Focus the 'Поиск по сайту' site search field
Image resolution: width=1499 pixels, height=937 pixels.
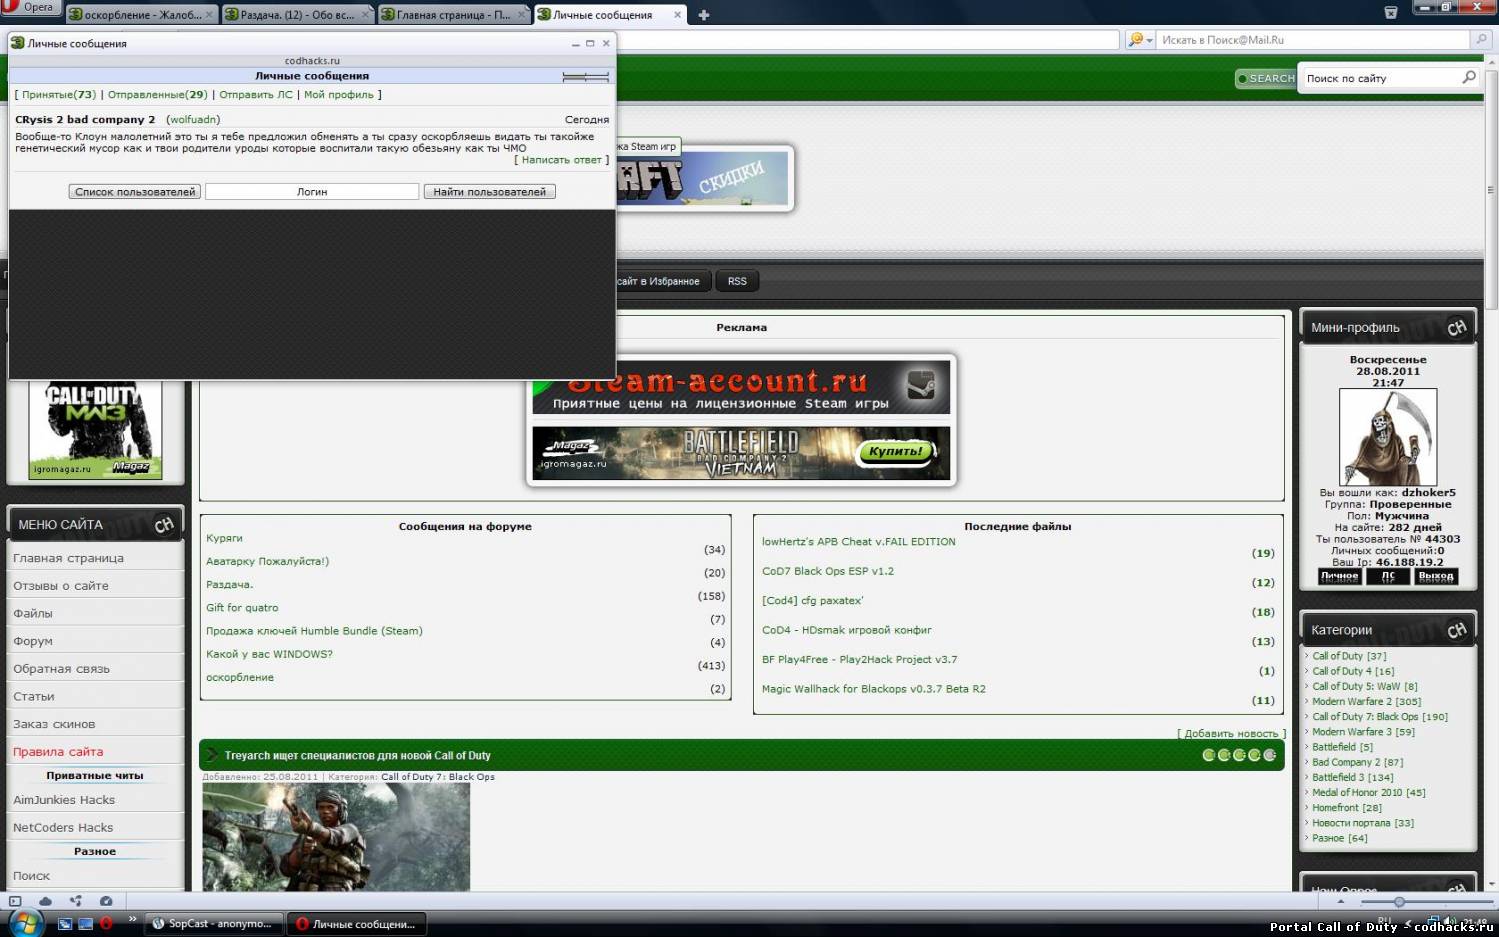point(1380,78)
